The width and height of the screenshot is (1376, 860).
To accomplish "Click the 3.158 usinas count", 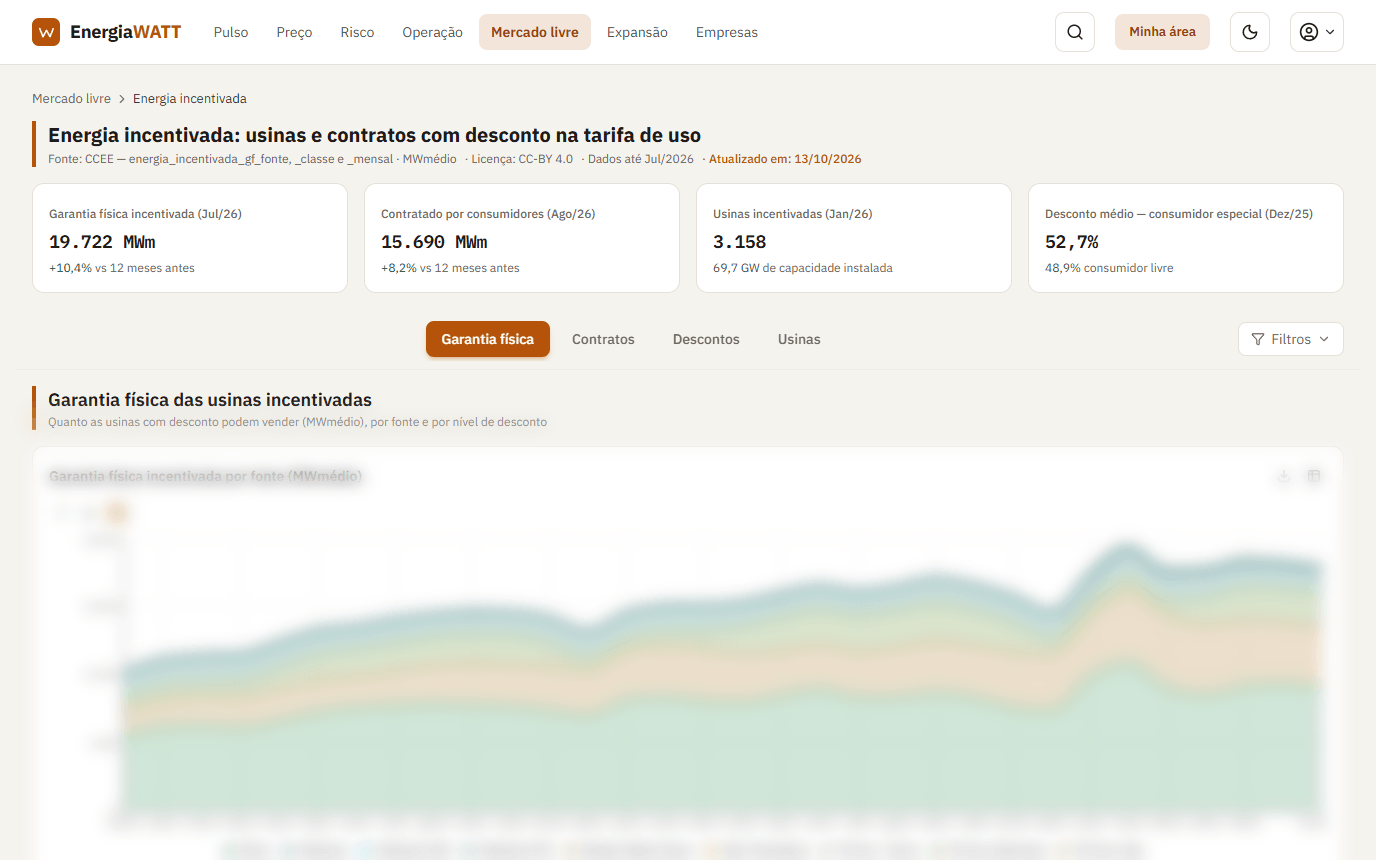I will 740,242.
